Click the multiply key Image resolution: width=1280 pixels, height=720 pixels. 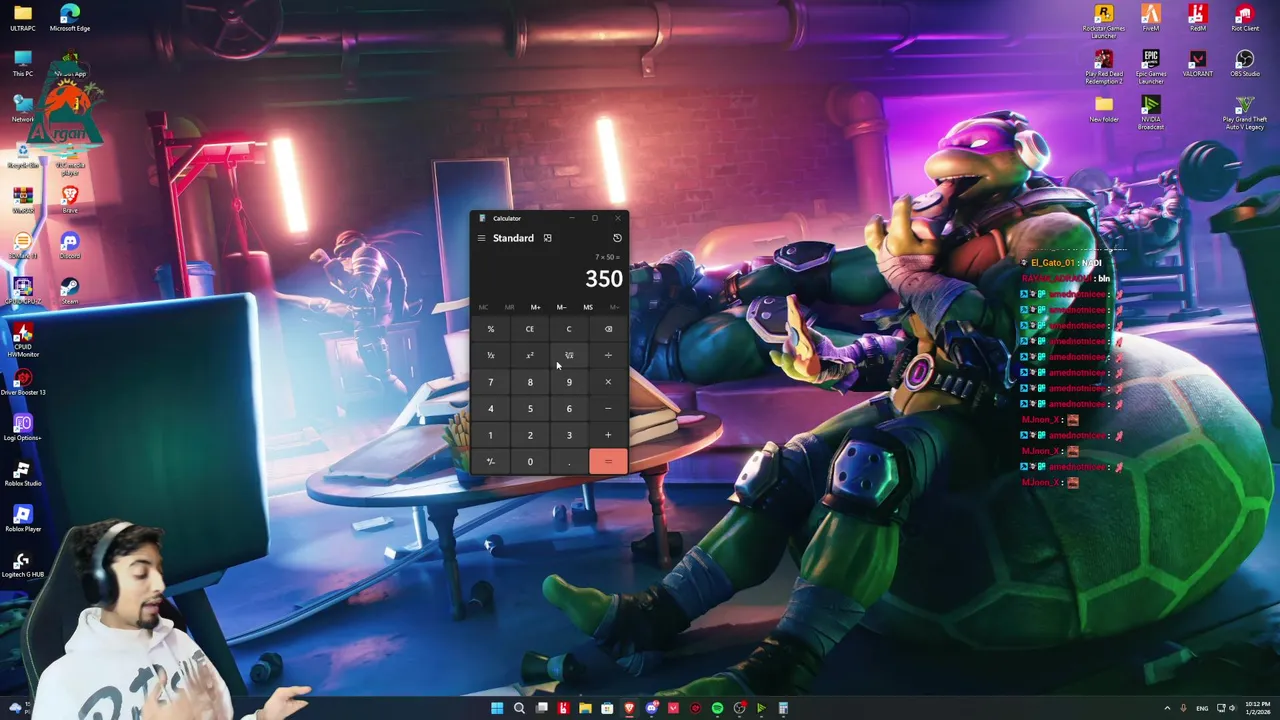pos(608,382)
